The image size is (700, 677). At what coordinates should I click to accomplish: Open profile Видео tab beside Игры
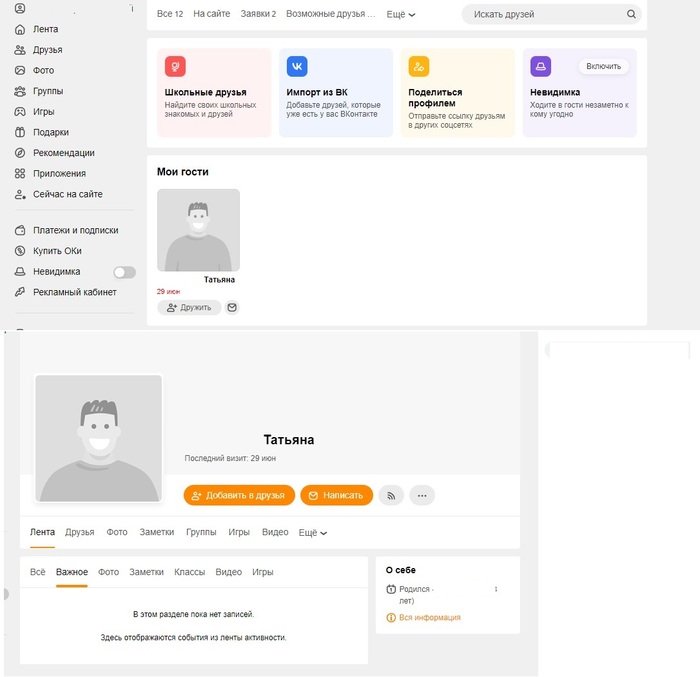275,532
